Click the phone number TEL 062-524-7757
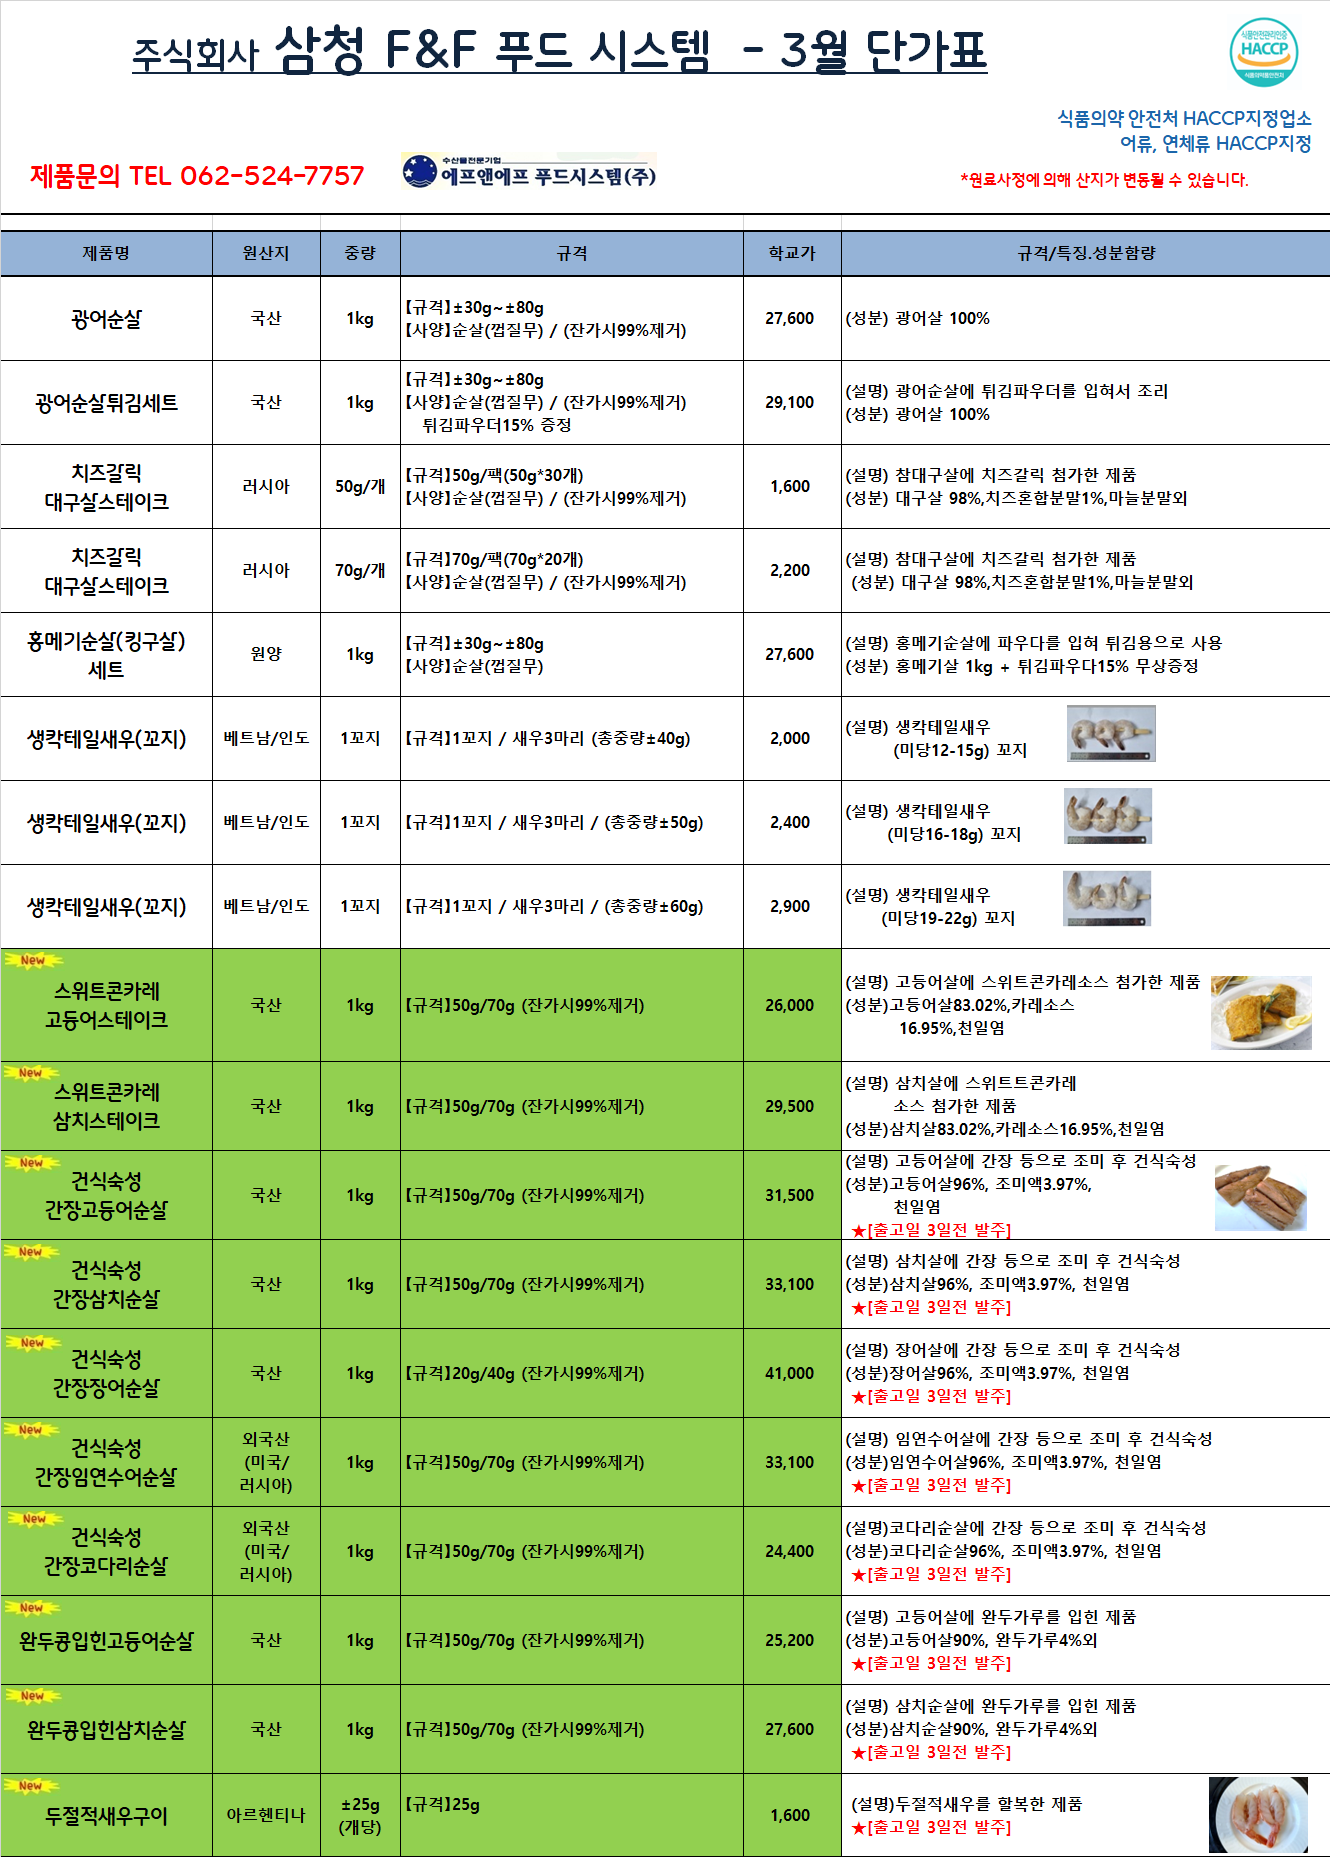This screenshot has width=1330, height=1857. (x=247, y=176)
